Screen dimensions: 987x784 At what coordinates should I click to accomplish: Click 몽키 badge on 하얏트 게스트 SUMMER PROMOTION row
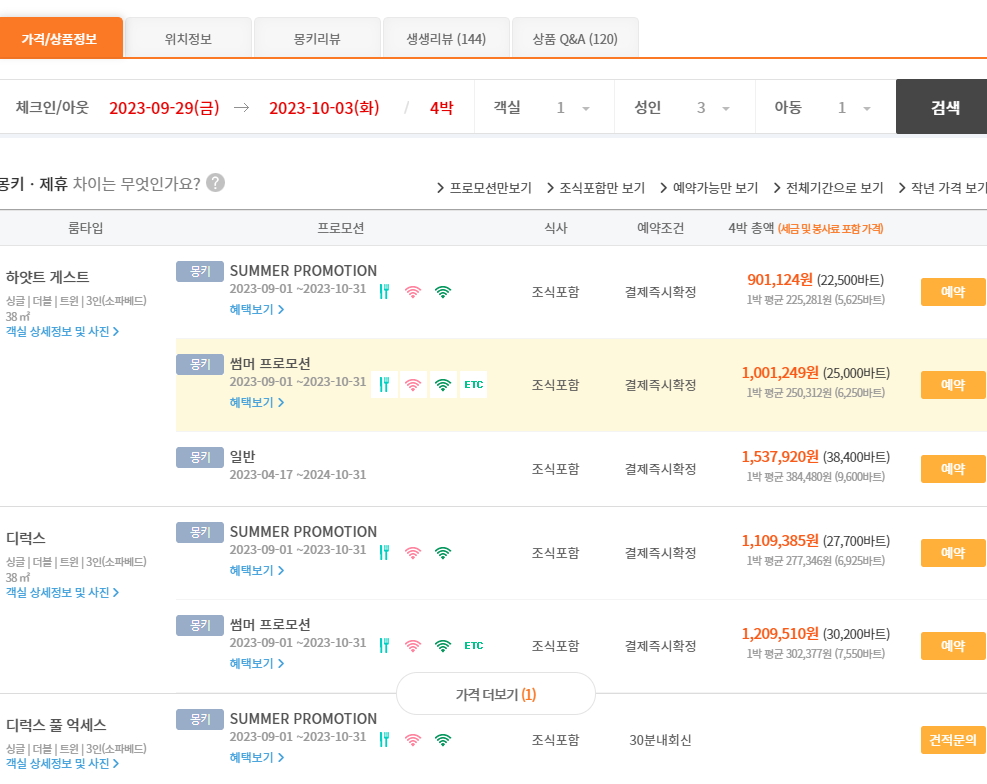tap(200, 271)
